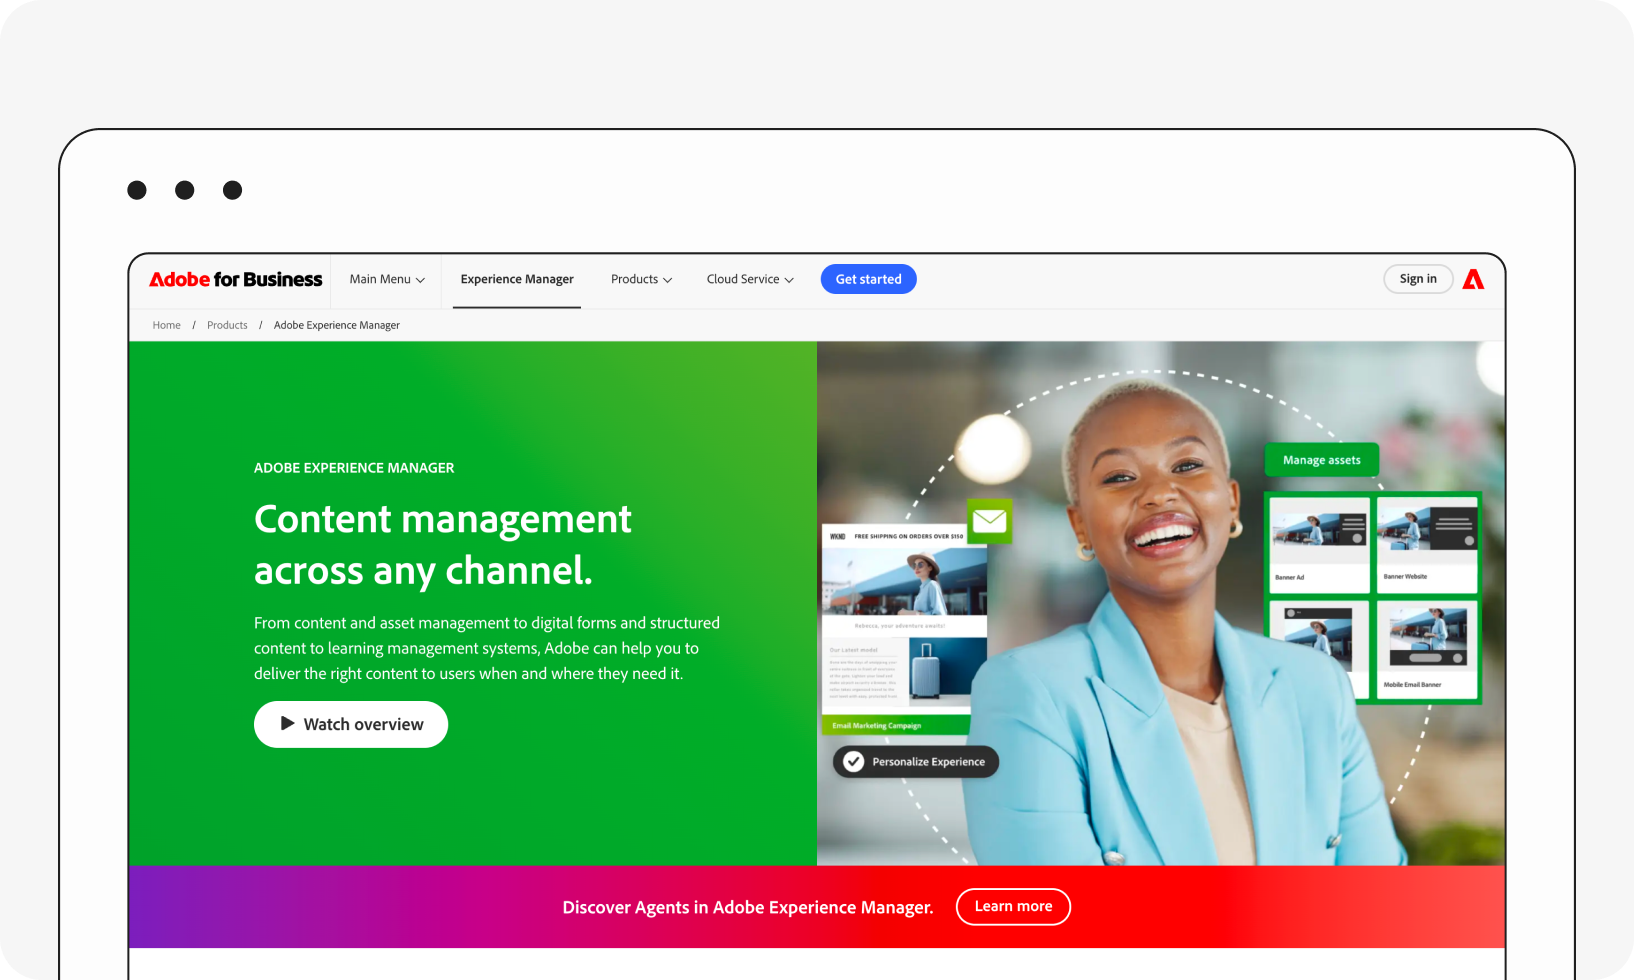The image size is (1634, 980).
Task: Click Discover Agents in Adobe Experience Manager text
Action: (748, 907)
